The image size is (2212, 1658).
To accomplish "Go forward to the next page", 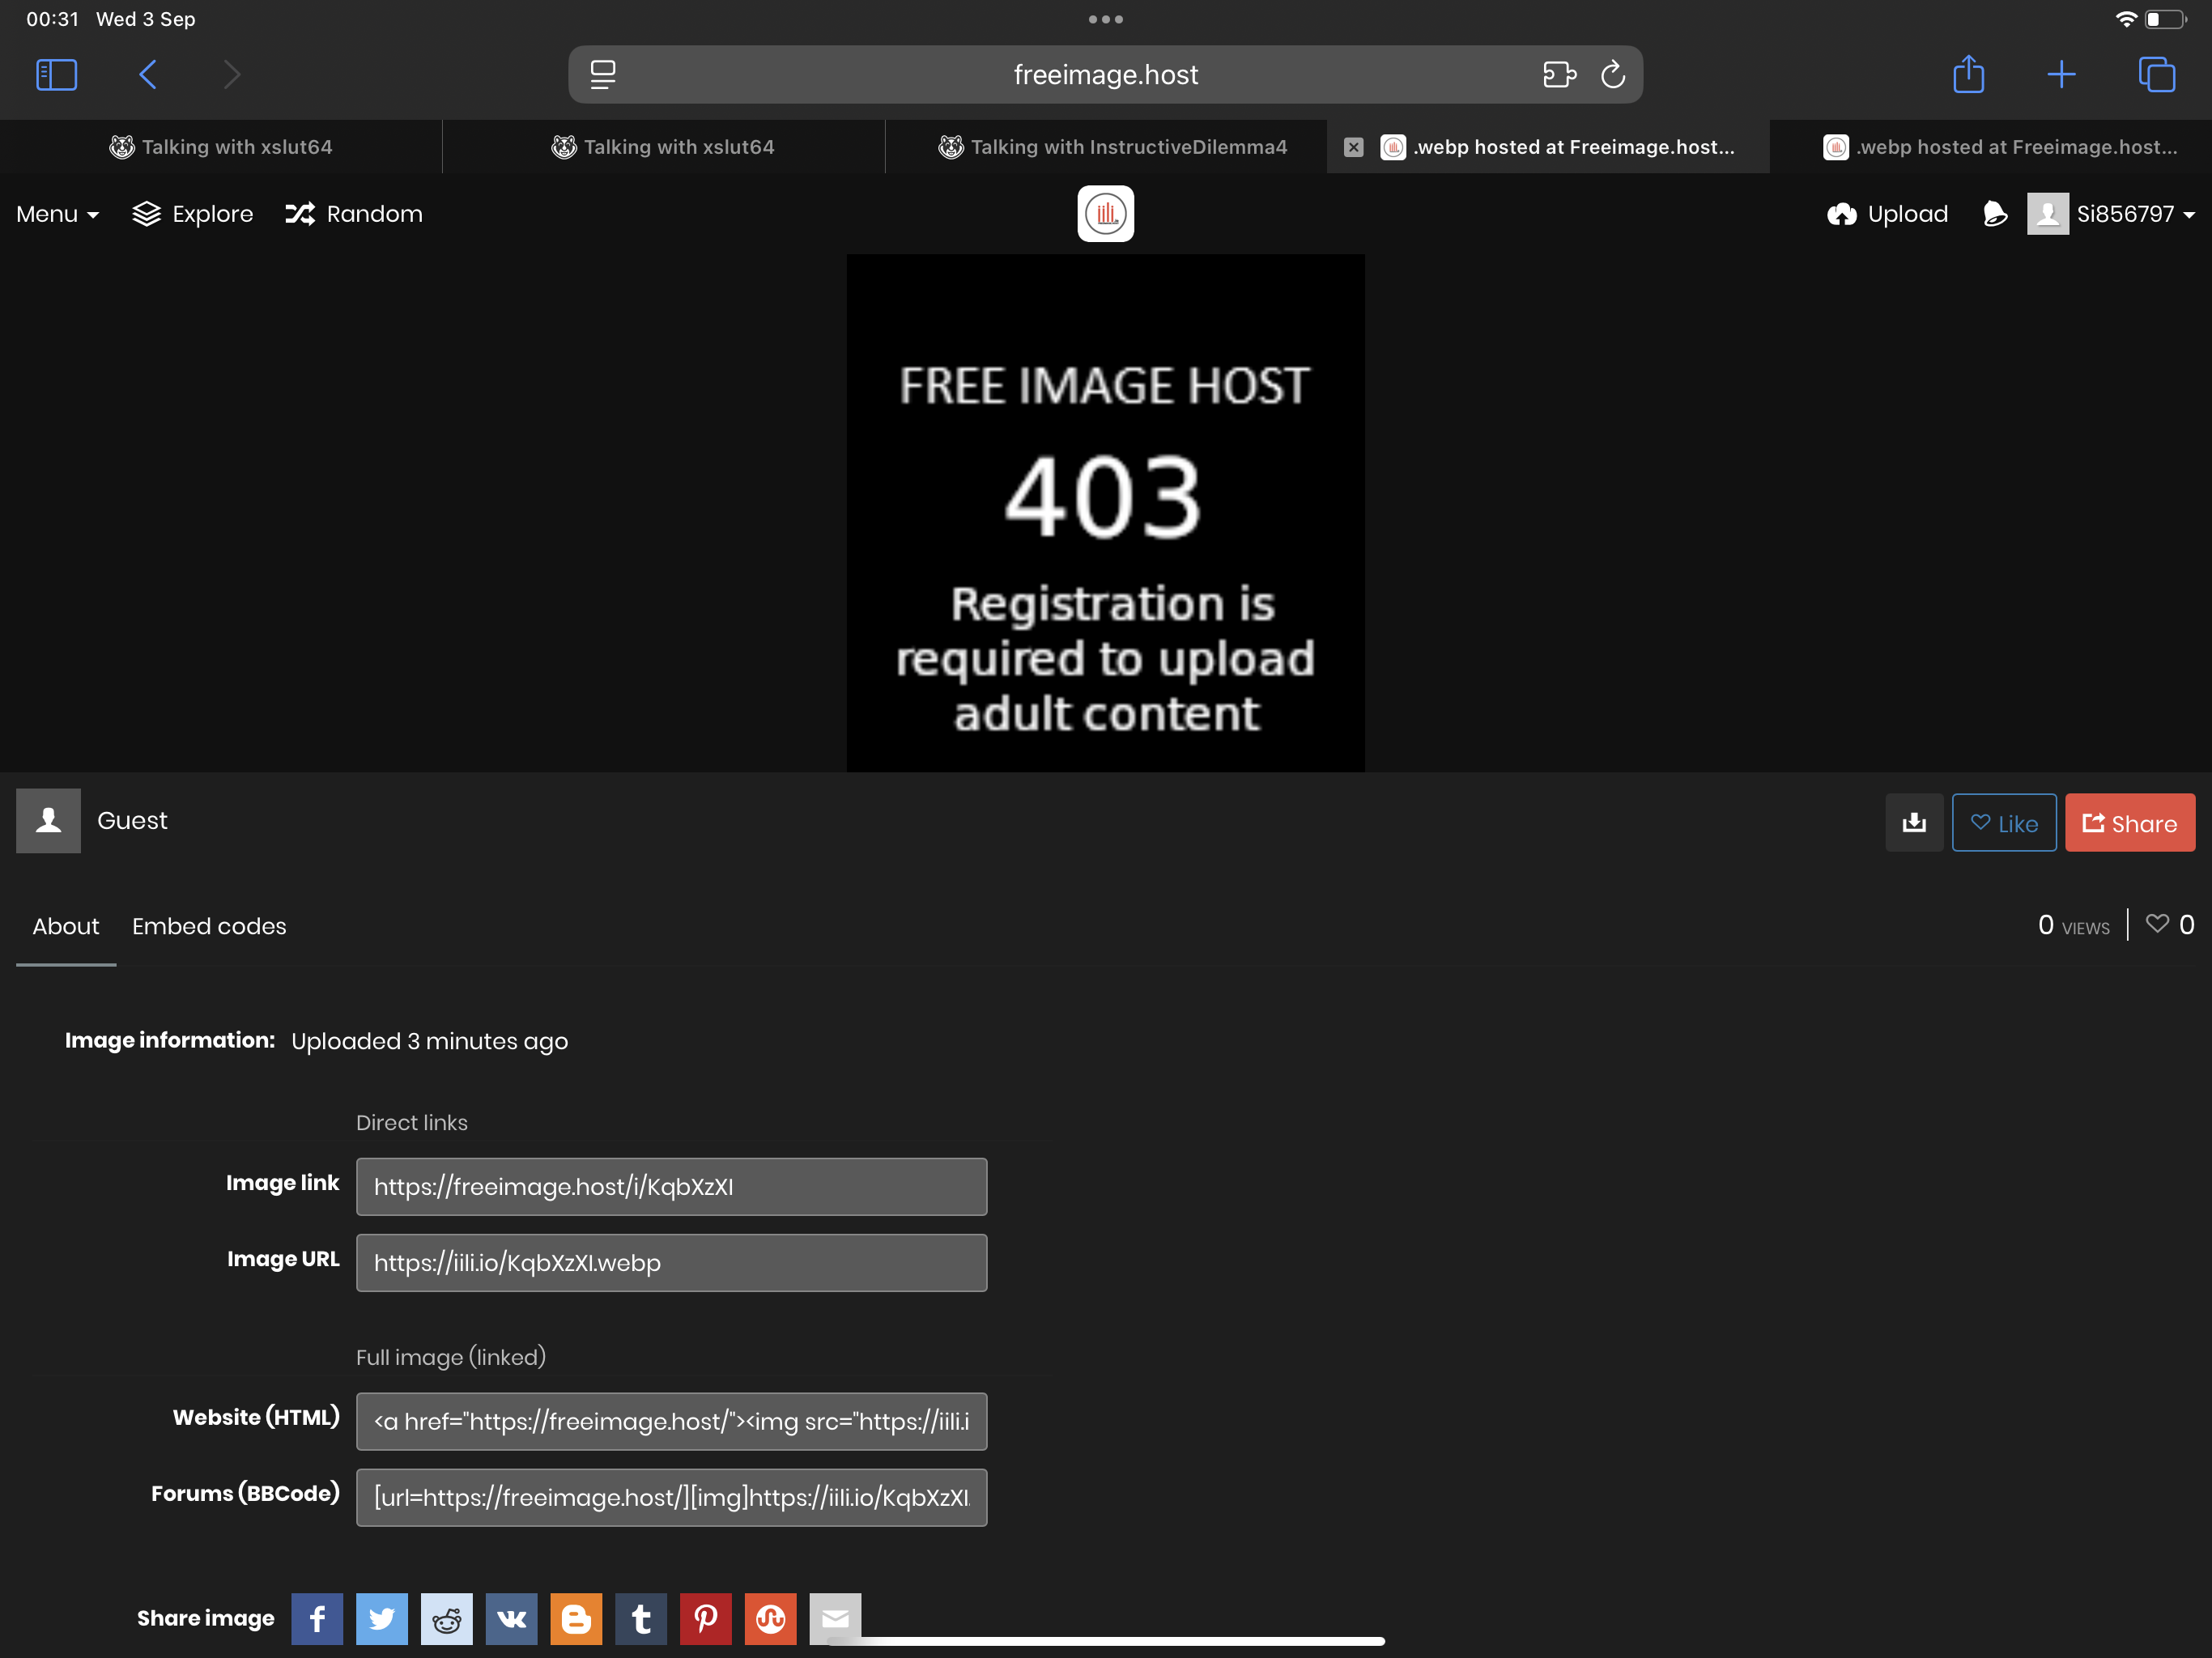I will (232, 75).
